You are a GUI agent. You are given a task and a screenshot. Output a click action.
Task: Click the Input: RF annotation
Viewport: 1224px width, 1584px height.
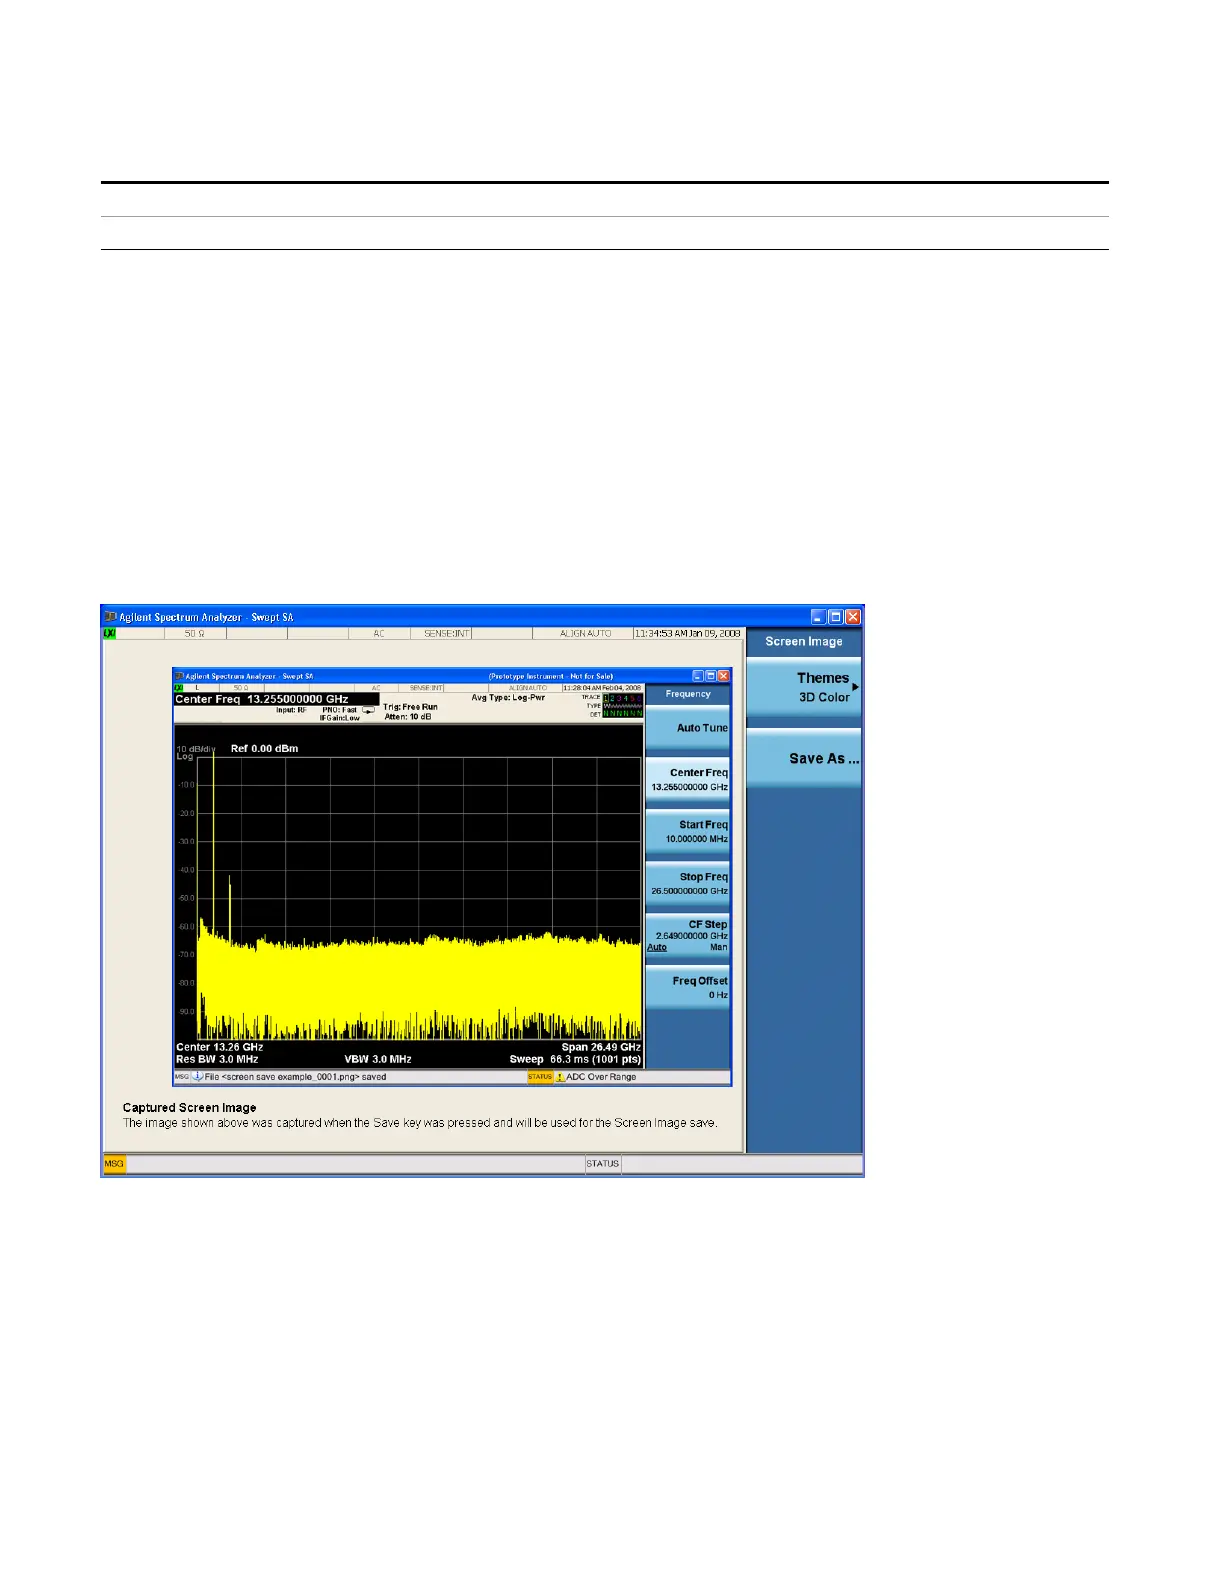click(291, 710)
